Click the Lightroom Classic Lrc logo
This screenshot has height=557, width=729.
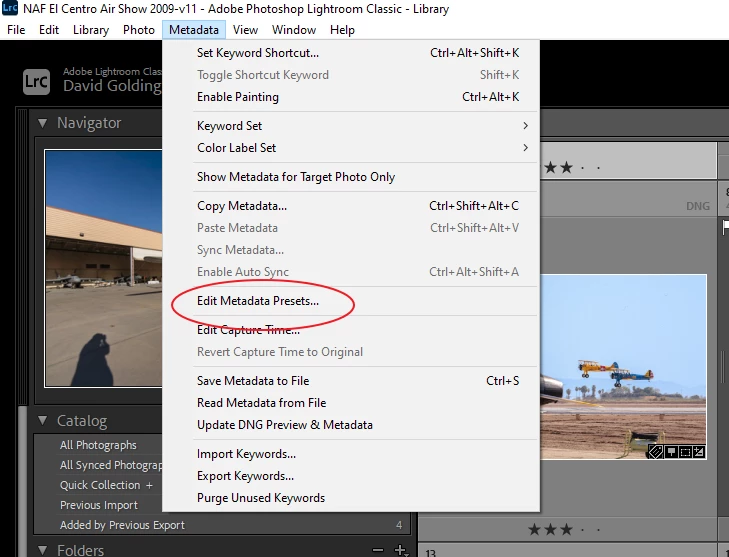[36, 82]
